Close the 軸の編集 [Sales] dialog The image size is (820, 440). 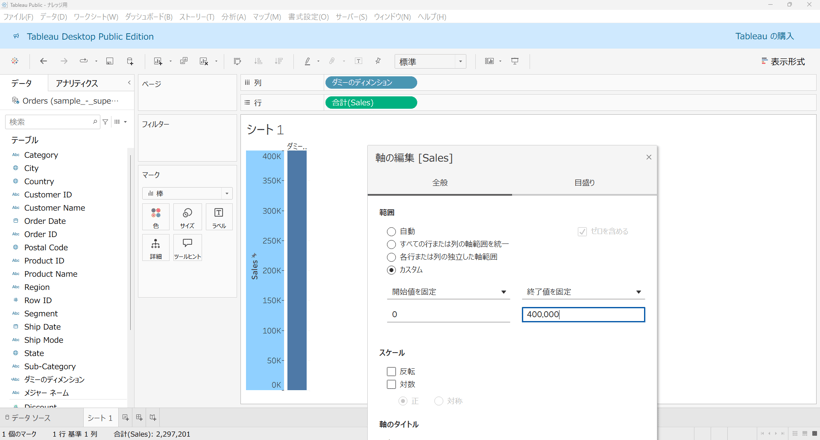click(648, 157)
